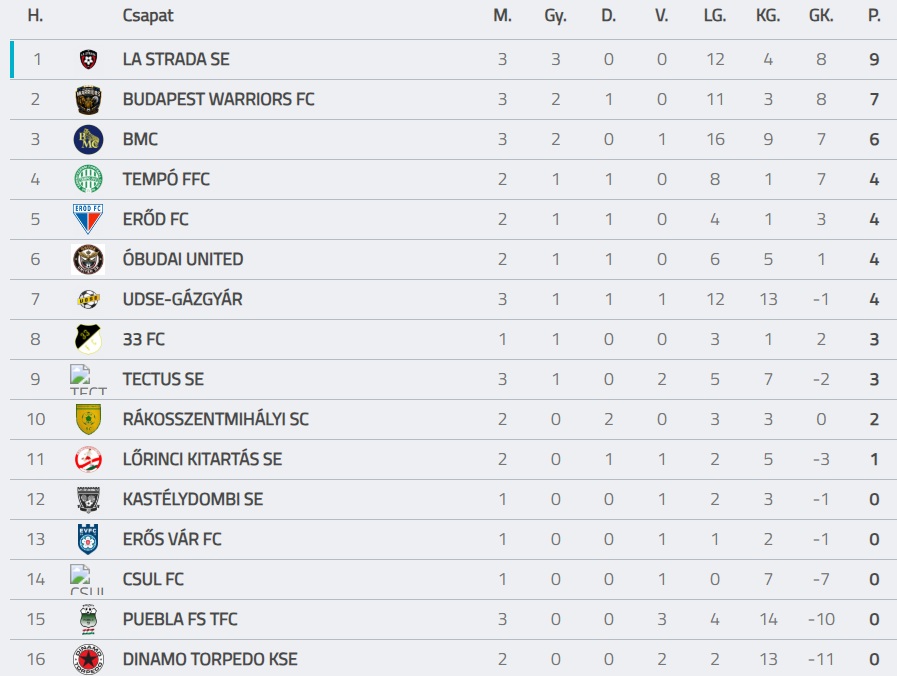Open the TECTUS SE team link

click(163, 379)
